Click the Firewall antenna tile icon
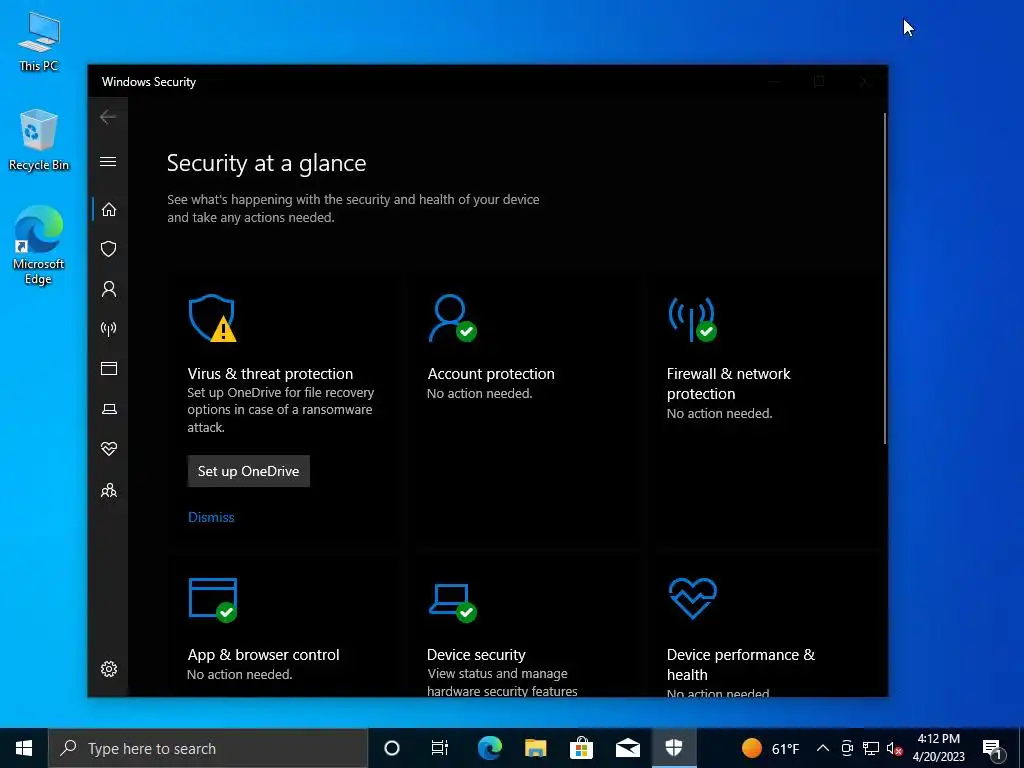This screenshot has height=768, width=1024. 692,319
